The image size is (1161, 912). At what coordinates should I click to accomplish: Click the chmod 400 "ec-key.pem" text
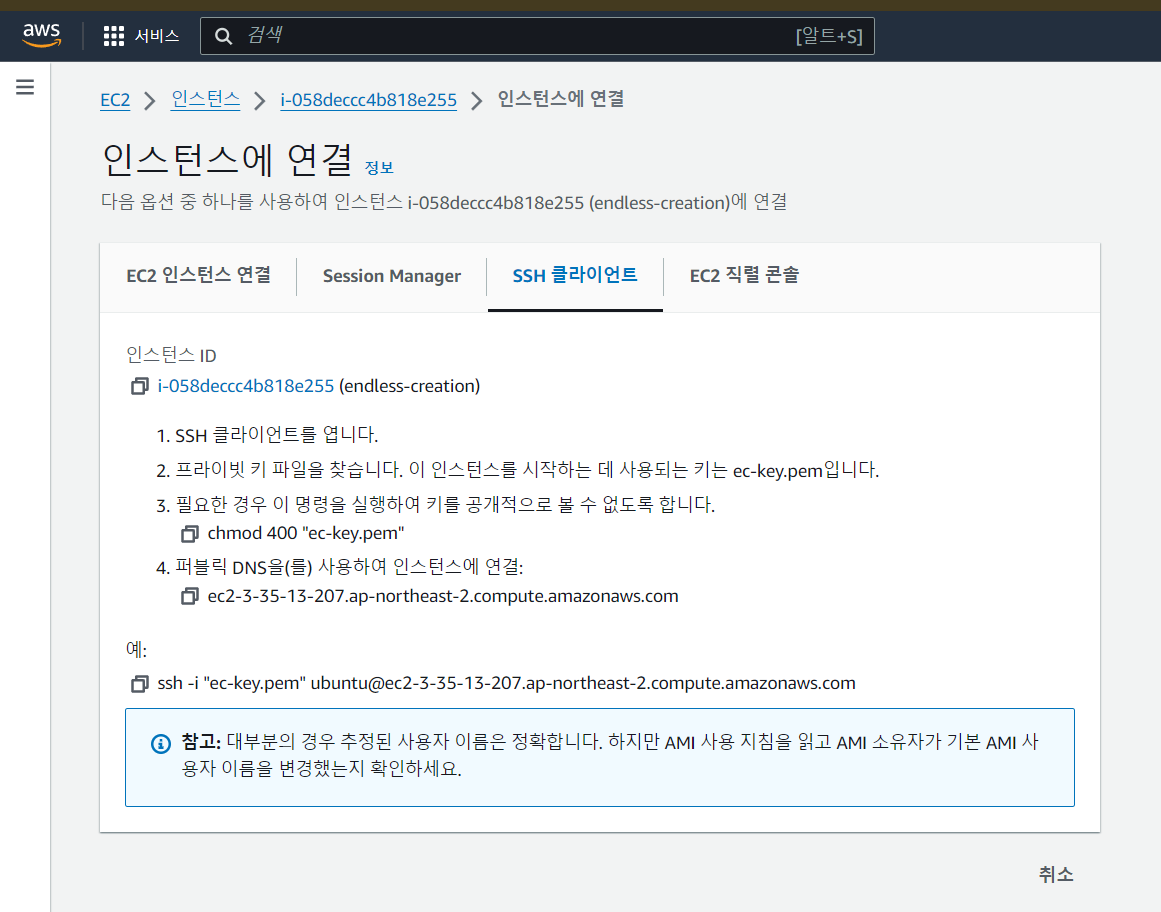[306, 534]
